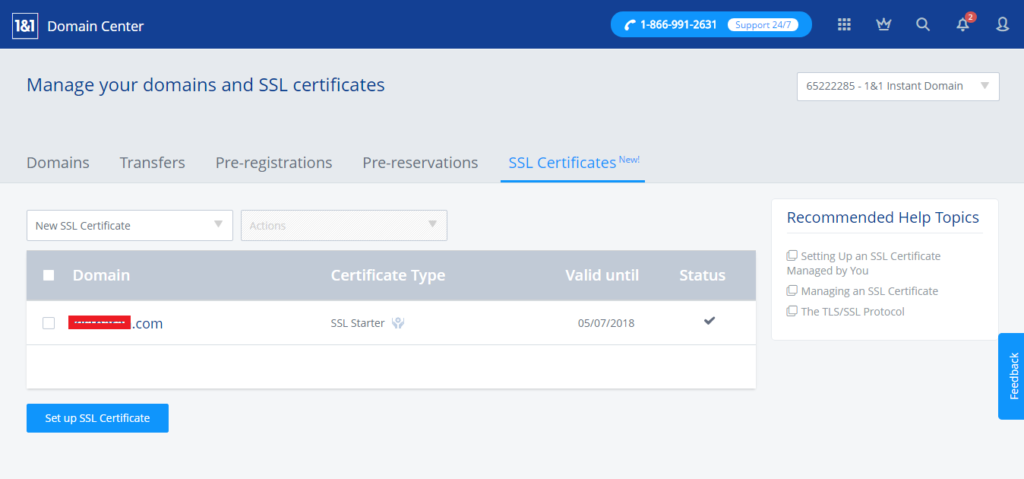Click the 1-866-991-2631 phone number

tap(679, 25)
